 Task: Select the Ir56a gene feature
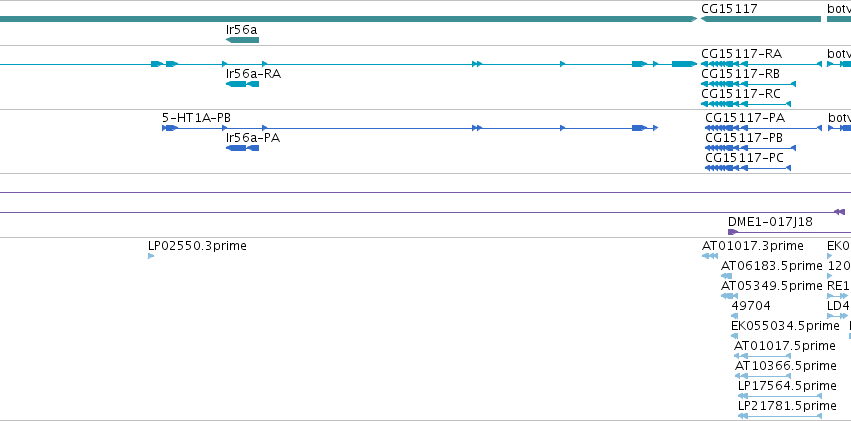pyautogui.click(x=242, y=40)
